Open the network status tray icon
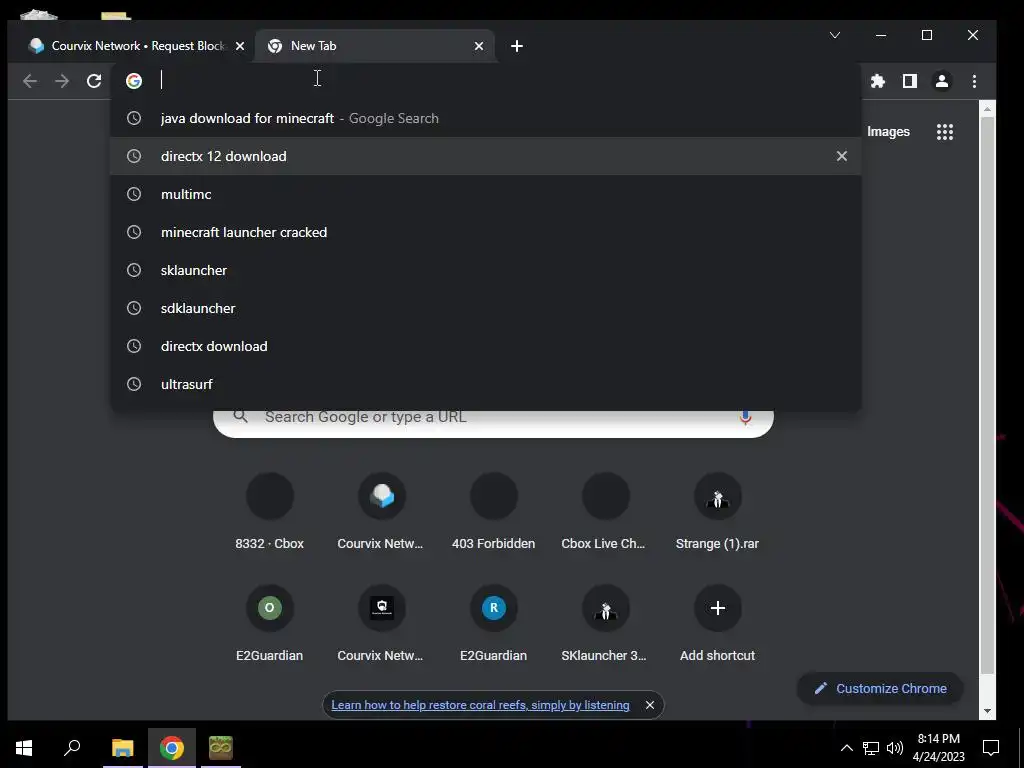The height and width of the screenshot is (768, 1024). click(x=871, y=748)
